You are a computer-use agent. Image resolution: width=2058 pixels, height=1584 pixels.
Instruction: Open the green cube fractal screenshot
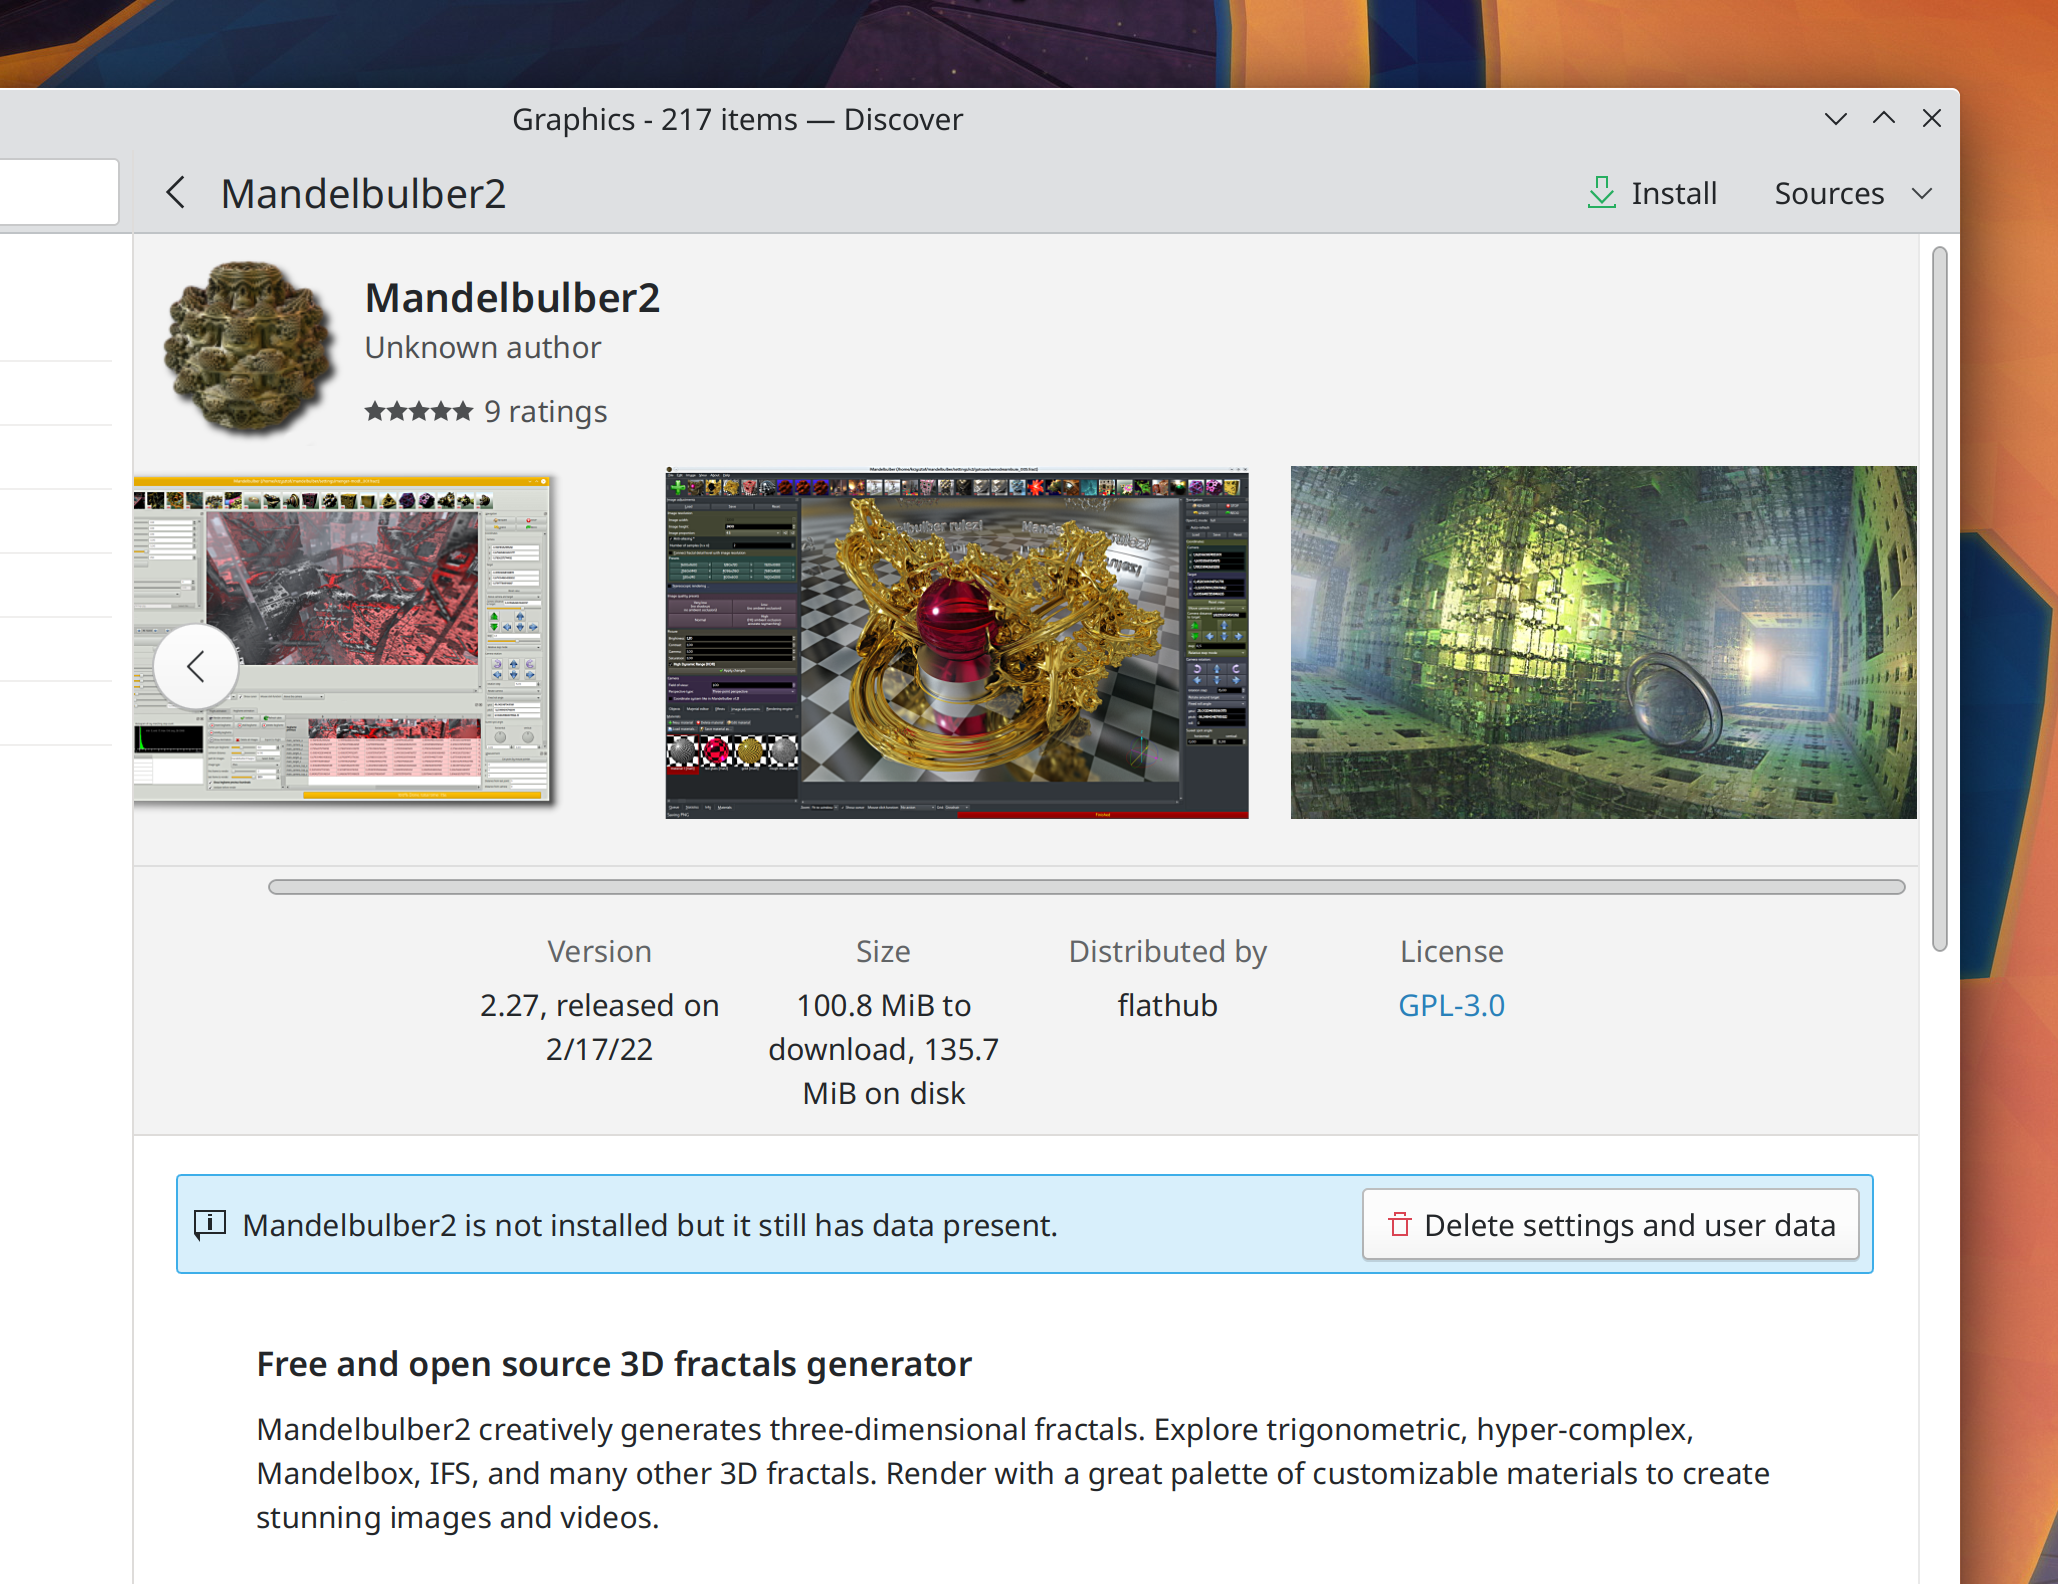pos(1602,642)
